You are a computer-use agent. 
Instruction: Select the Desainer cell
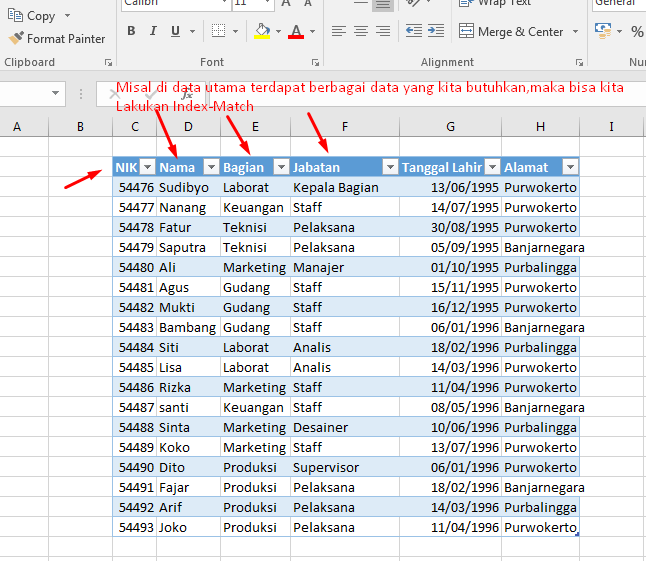[345, 427]
